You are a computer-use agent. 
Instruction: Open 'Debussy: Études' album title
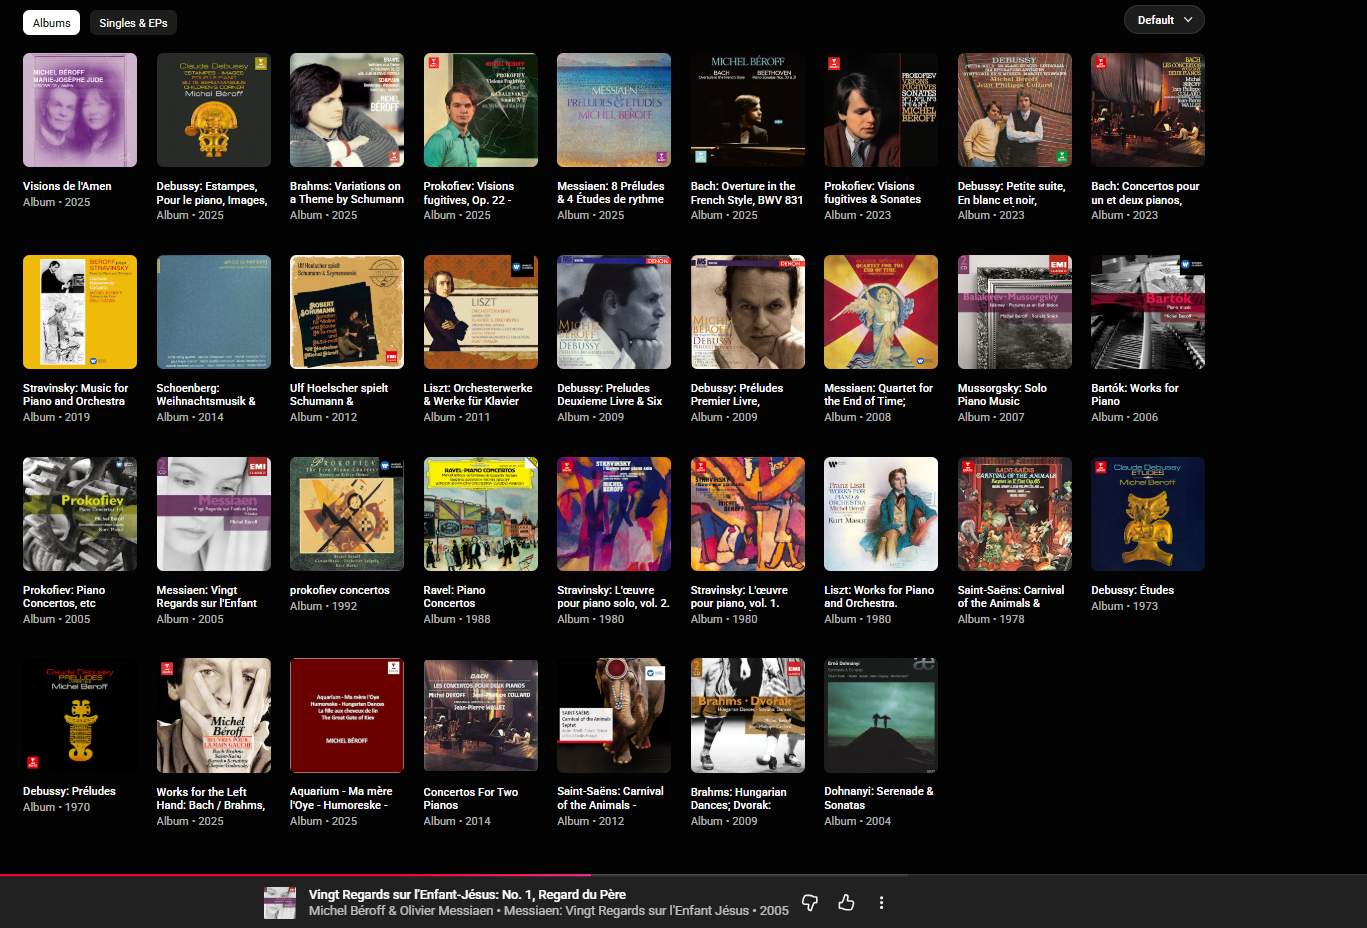(x=1133, y=590)
